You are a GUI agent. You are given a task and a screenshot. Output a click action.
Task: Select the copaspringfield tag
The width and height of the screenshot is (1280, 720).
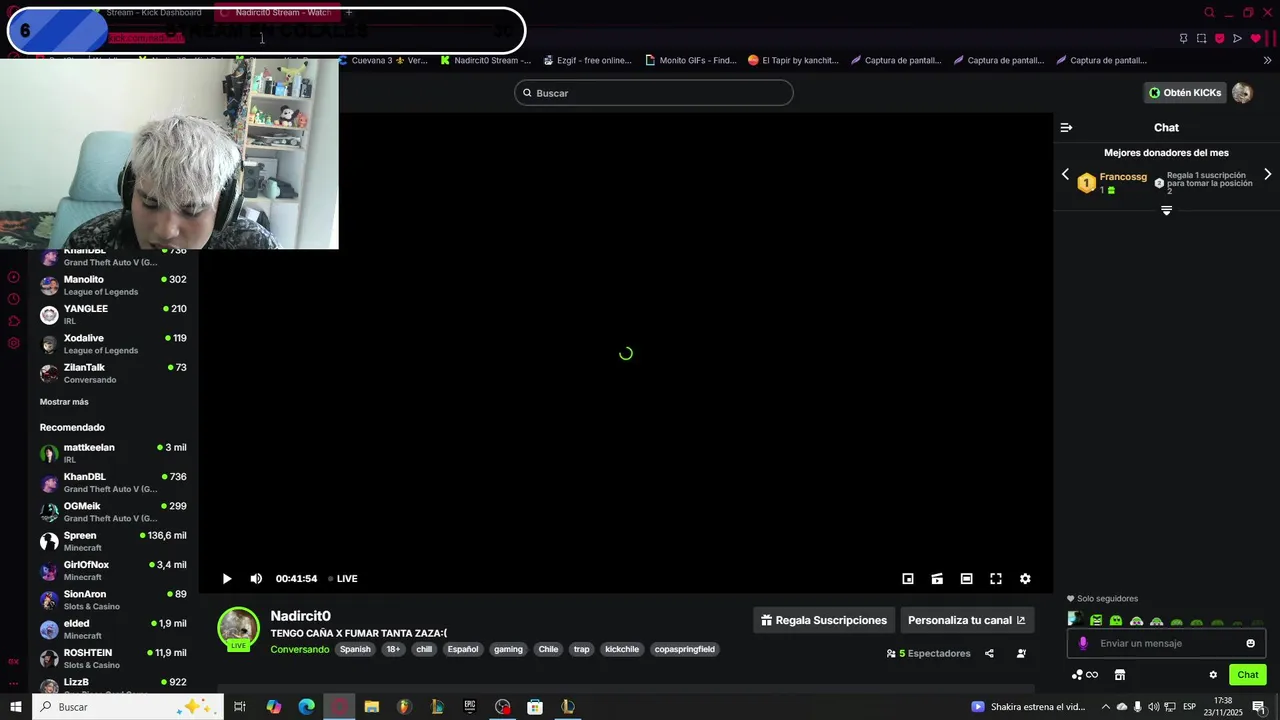(x=685, y=649)
